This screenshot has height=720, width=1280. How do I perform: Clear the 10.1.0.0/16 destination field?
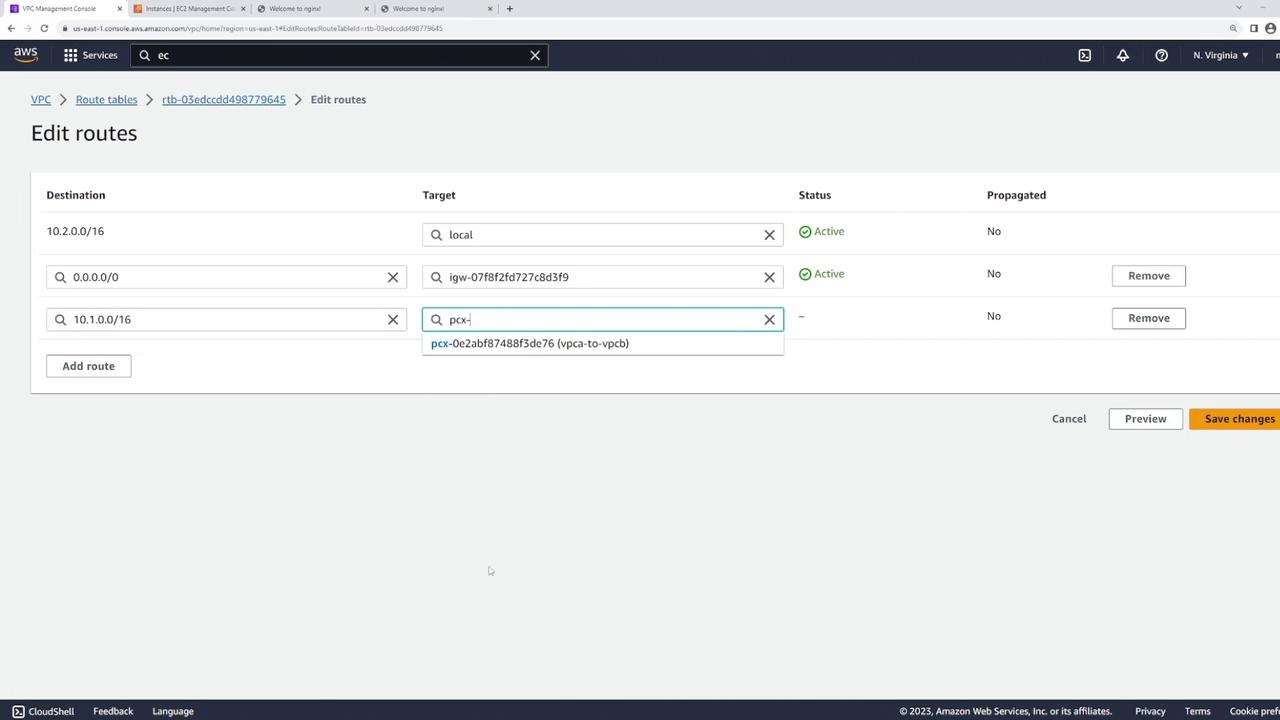(x=393, y=319)
